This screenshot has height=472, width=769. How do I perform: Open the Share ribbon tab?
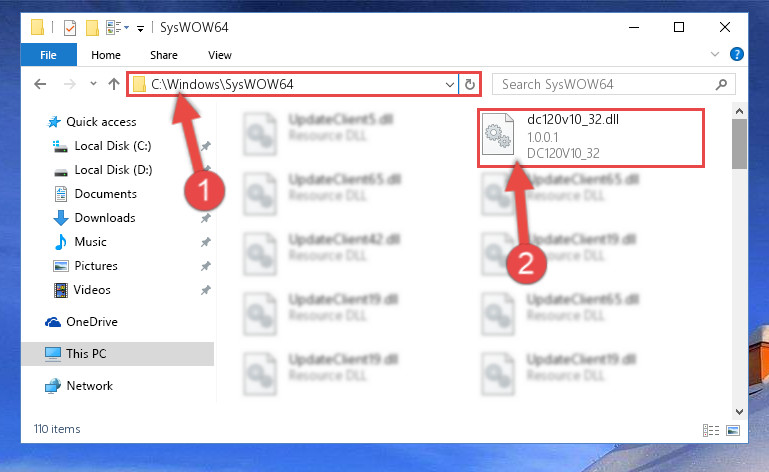click(x=164, y=55)
